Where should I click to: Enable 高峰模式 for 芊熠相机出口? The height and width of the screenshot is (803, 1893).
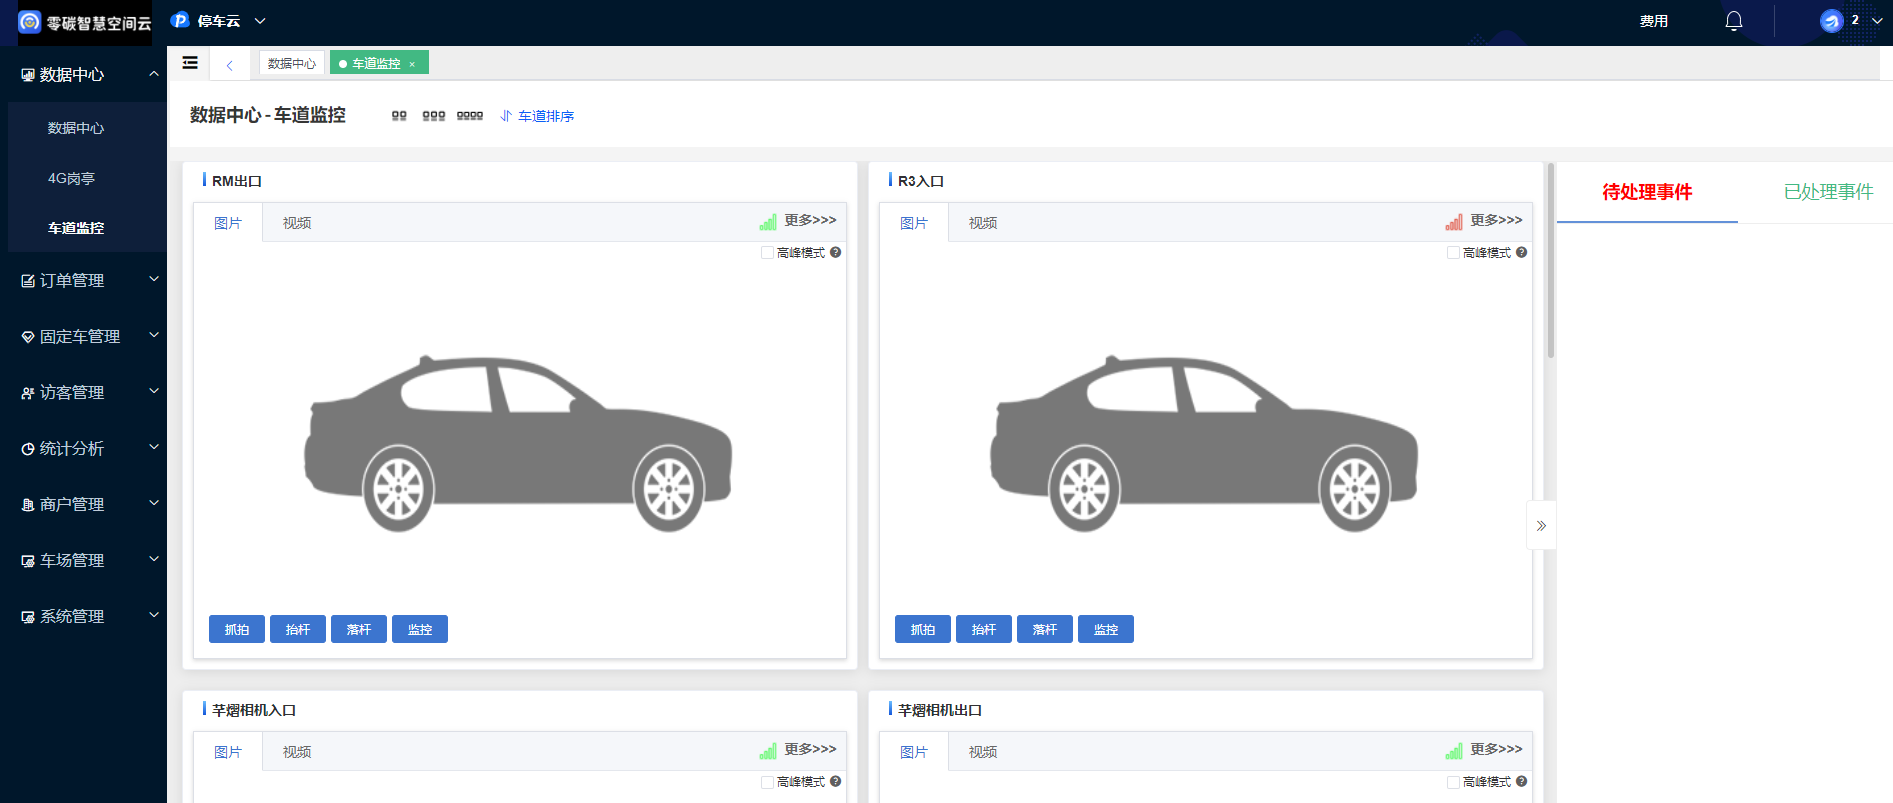[x=1454, y=782]
